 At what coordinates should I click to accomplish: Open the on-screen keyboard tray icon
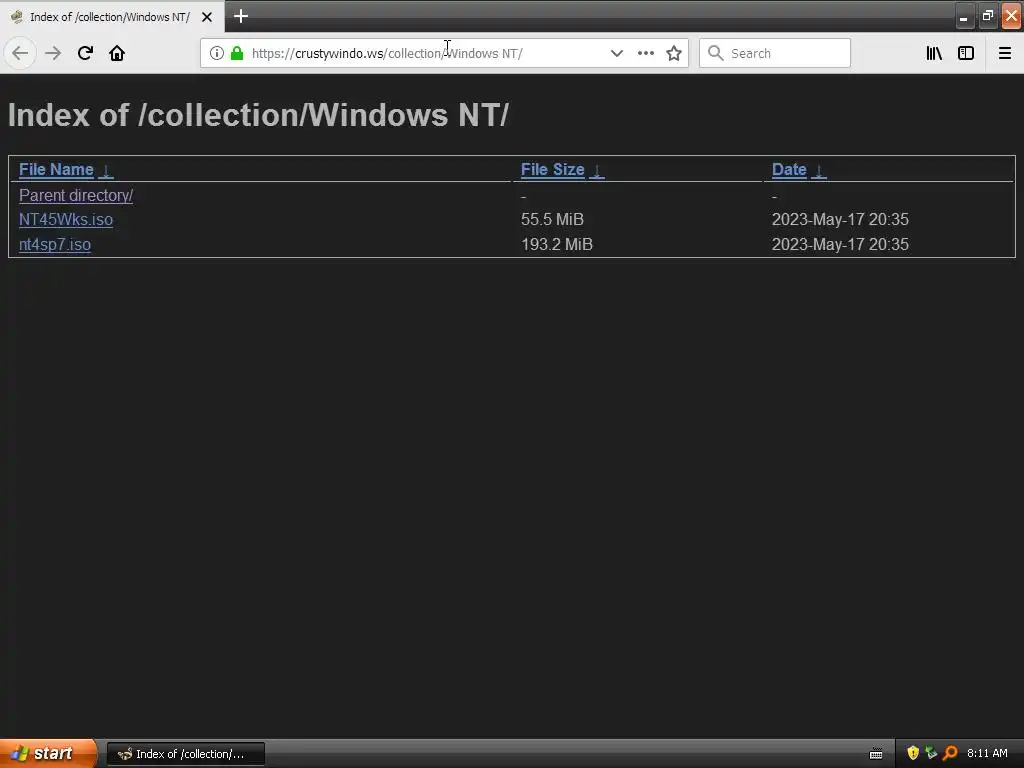click(876, 754)
